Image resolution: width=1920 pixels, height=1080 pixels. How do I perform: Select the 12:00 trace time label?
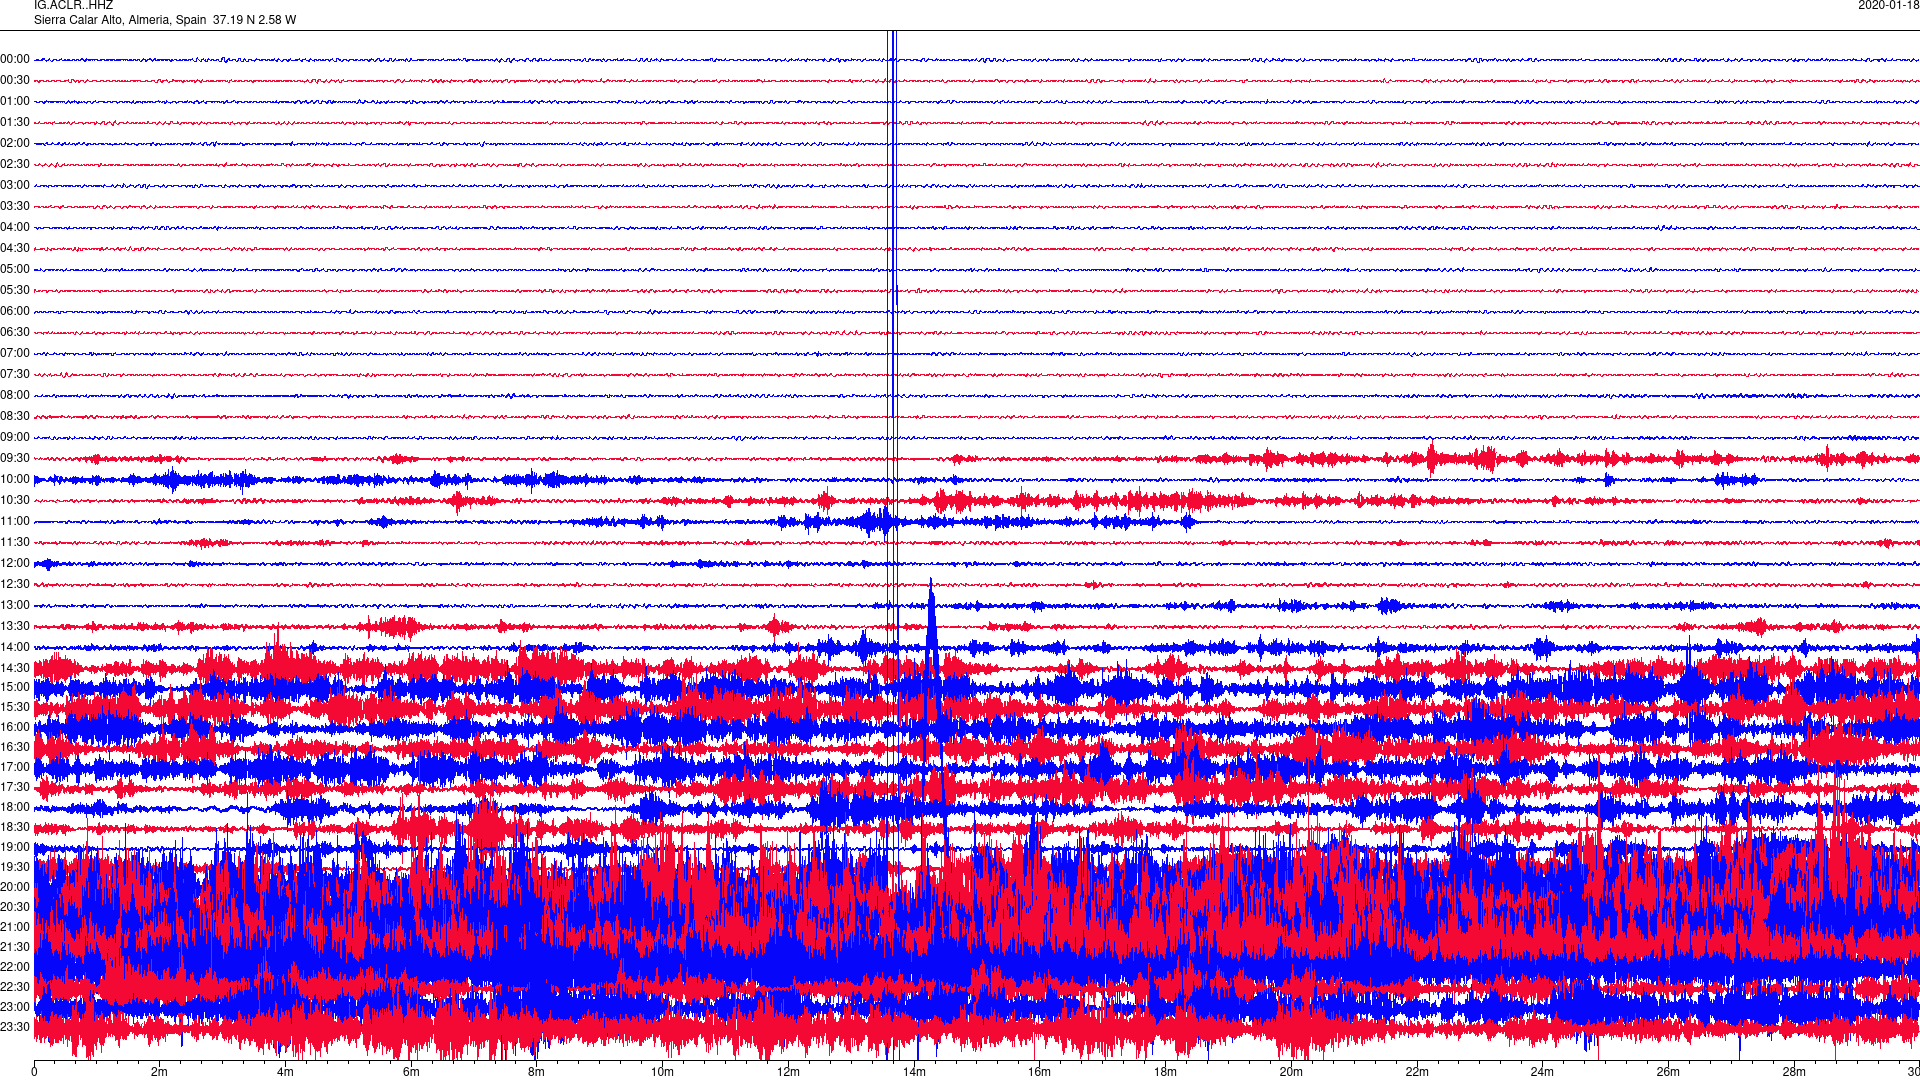coord(15,564)
